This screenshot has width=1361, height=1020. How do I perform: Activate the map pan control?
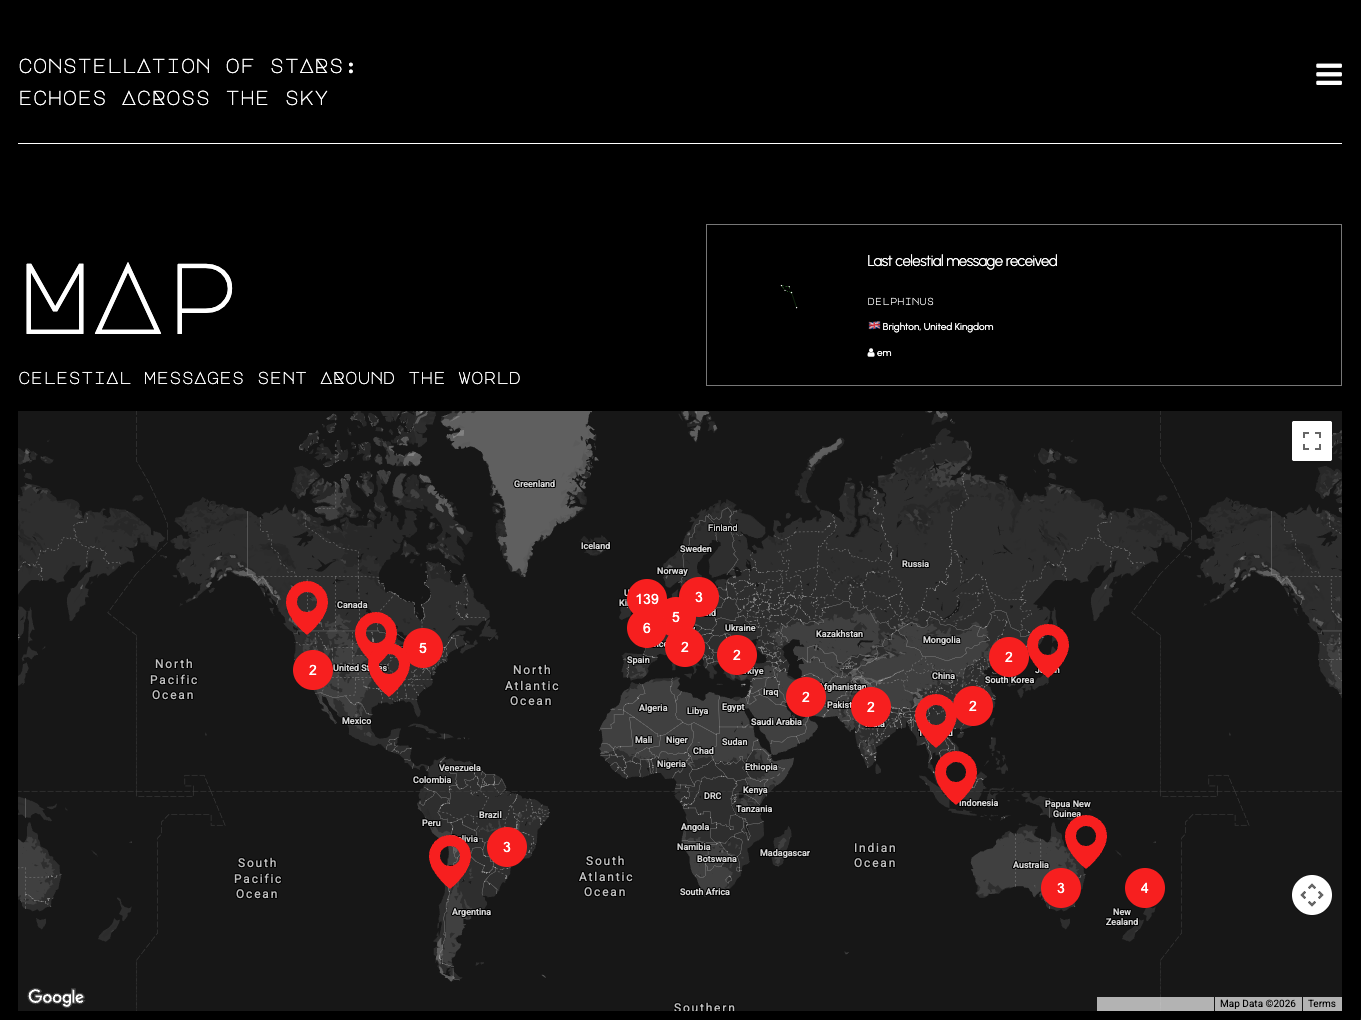point(1311,894)
